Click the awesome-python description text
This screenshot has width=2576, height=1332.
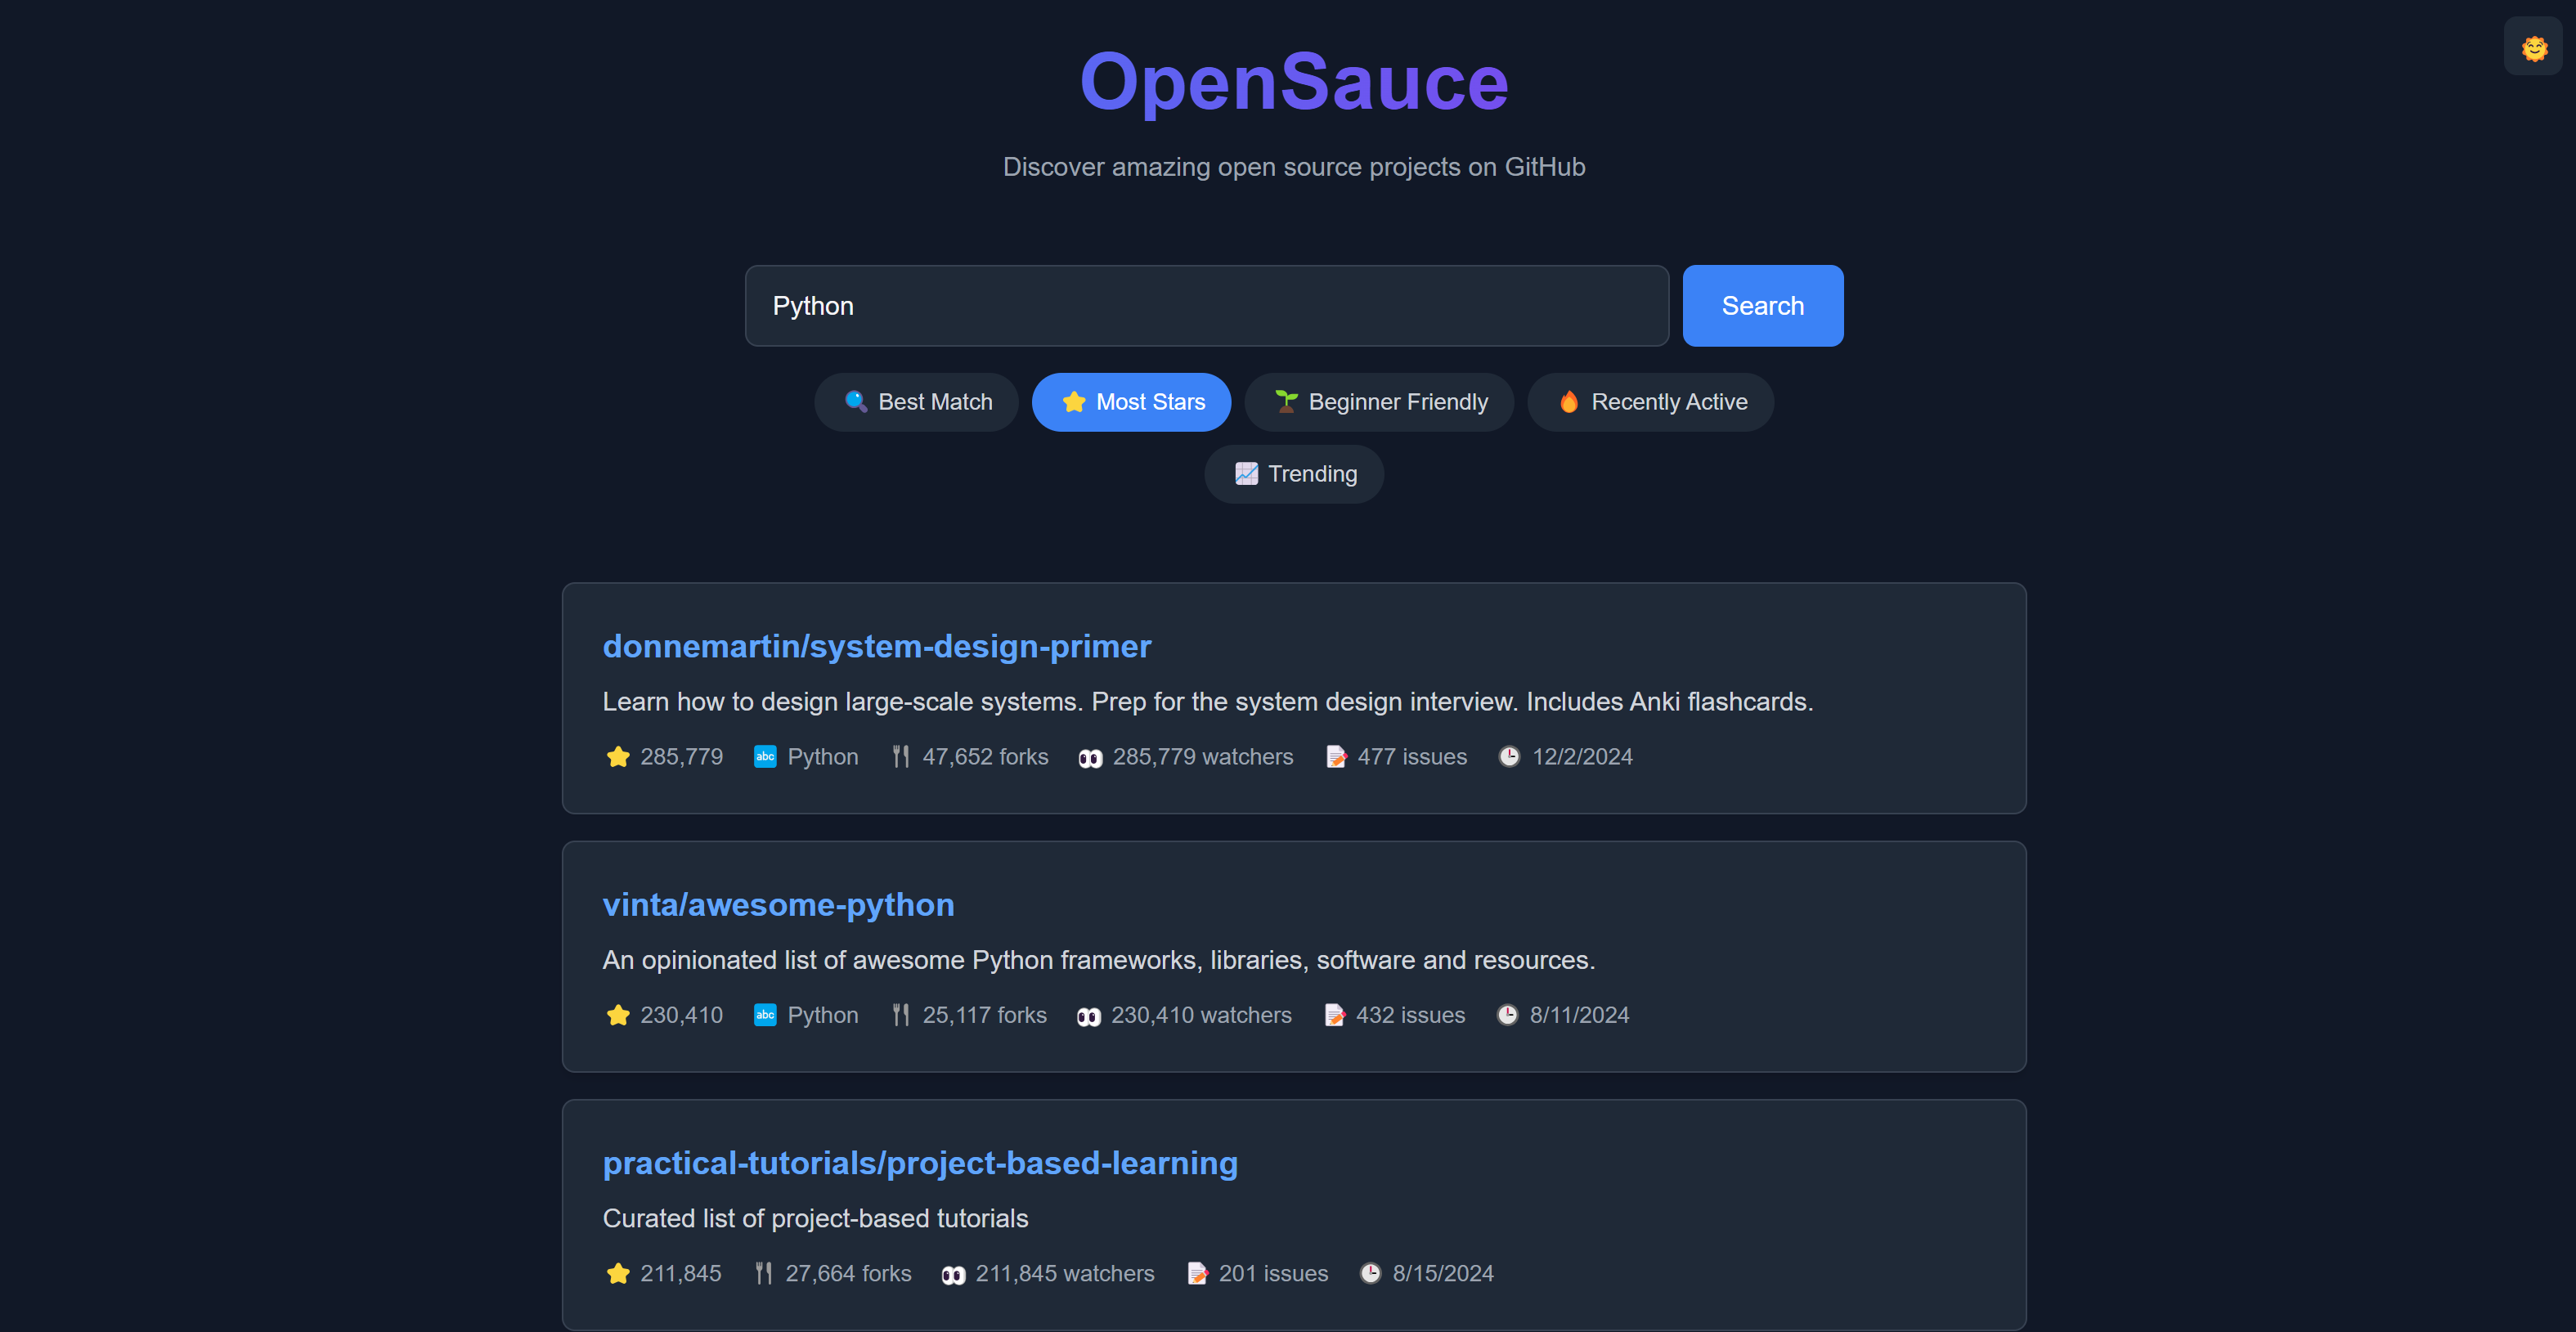coord(1098,959)
